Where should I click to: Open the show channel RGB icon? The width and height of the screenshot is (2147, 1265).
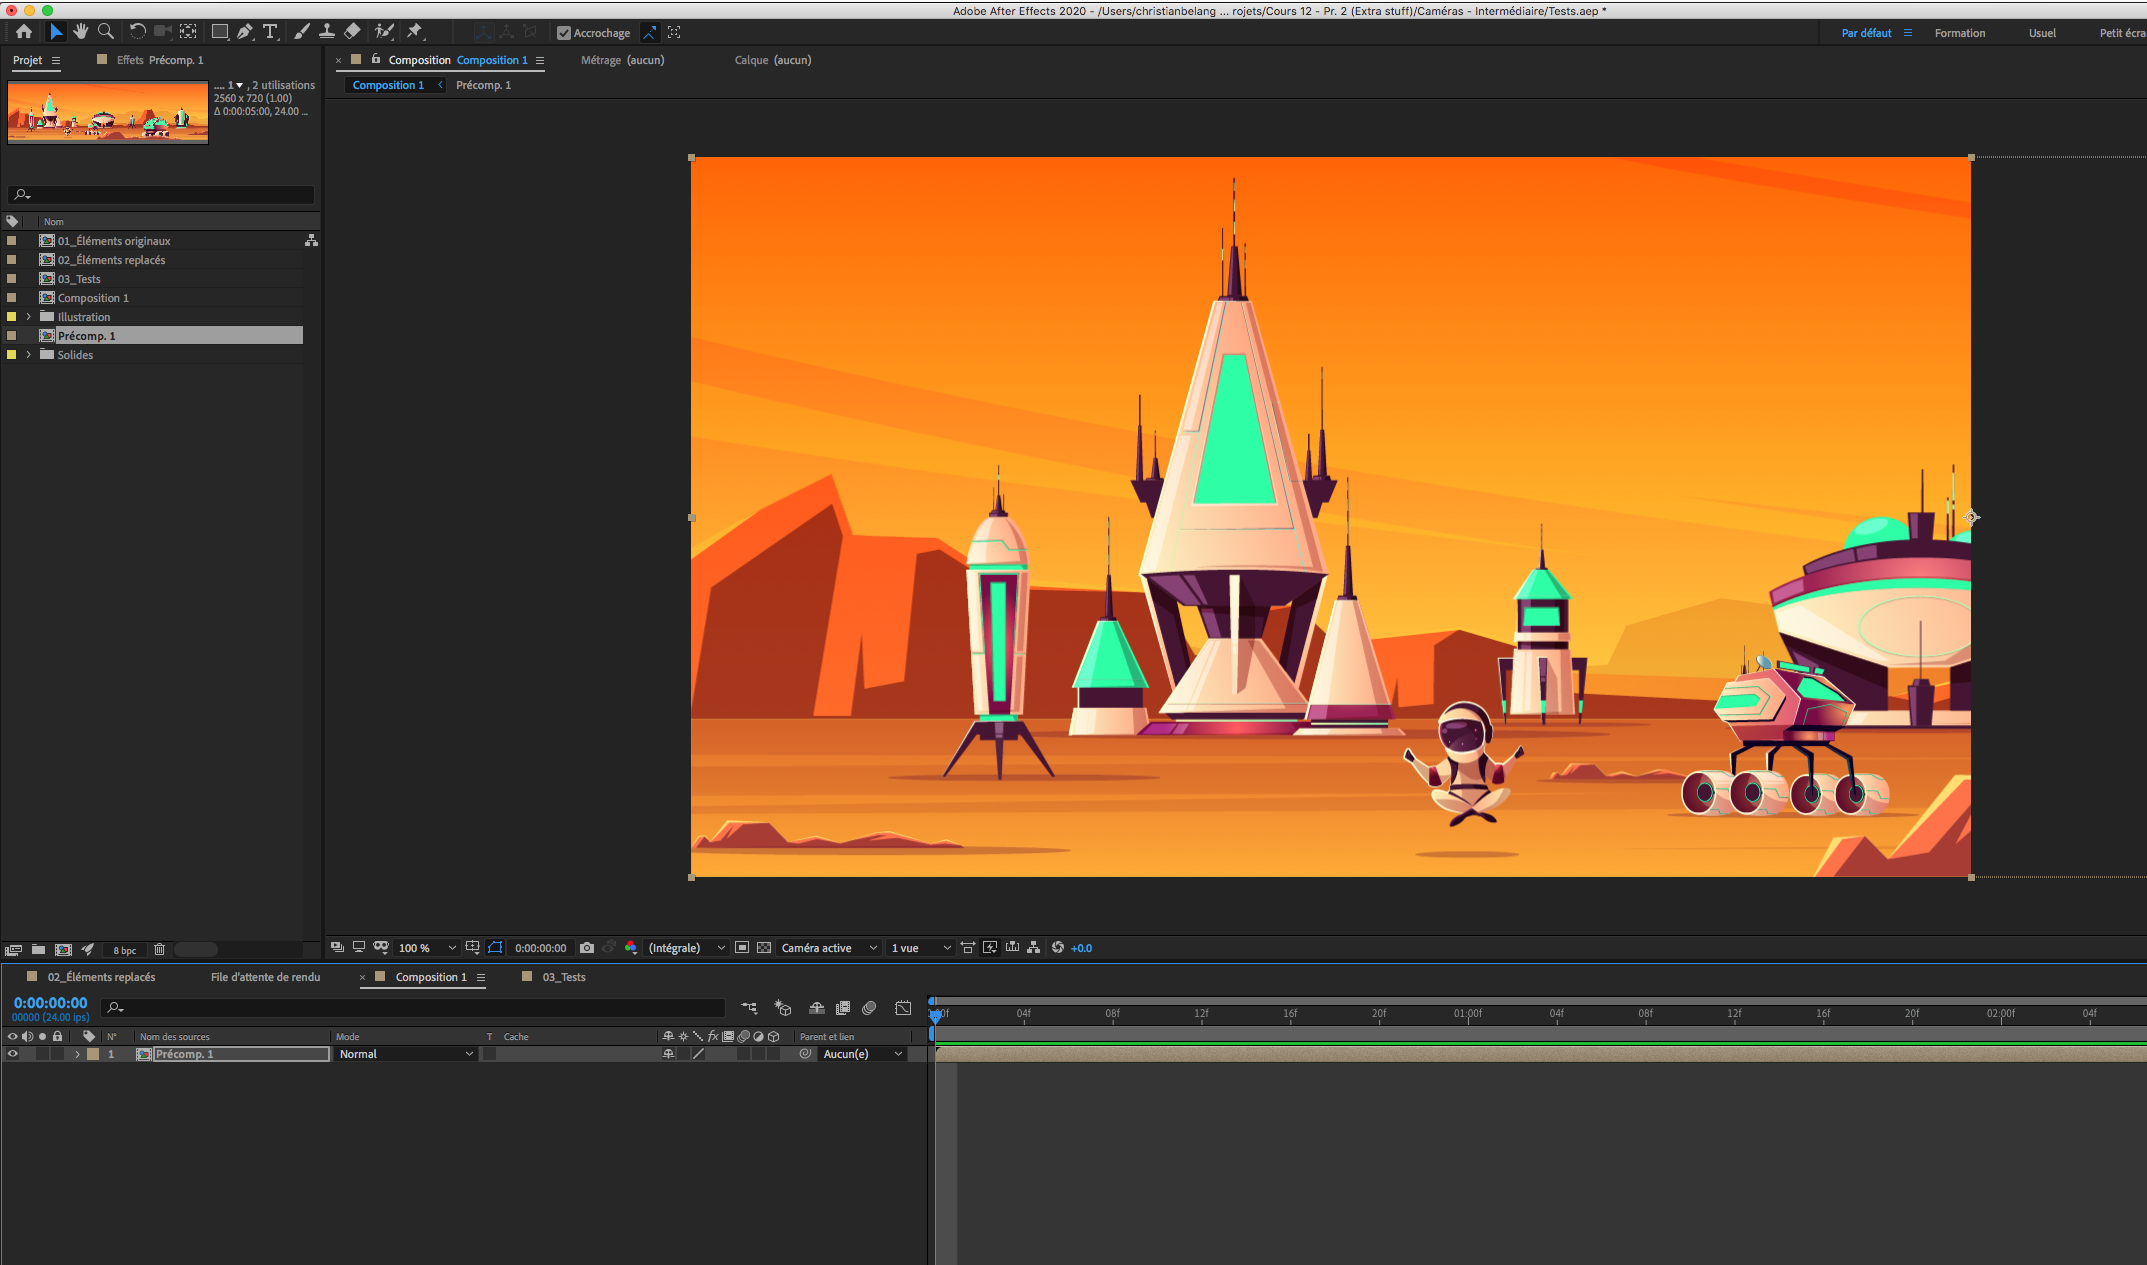(631, 948)
